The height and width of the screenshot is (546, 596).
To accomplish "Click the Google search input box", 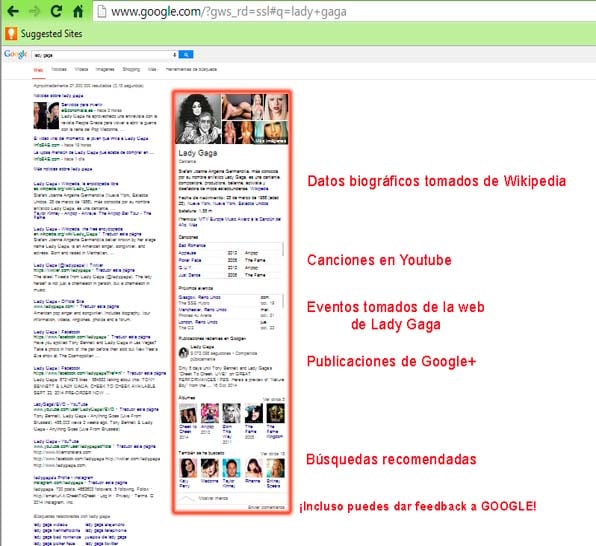I will point(101,55).
